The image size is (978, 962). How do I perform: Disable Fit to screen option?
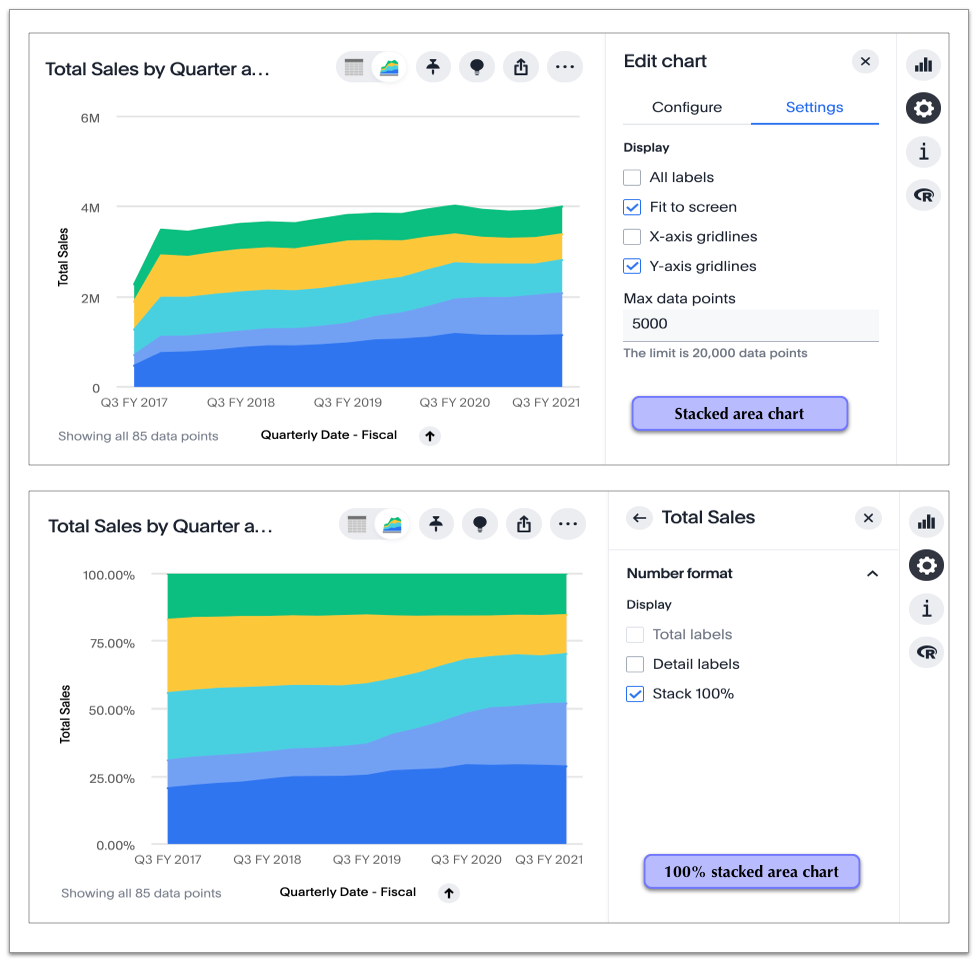pyautogui.click(x=631, y=207)
